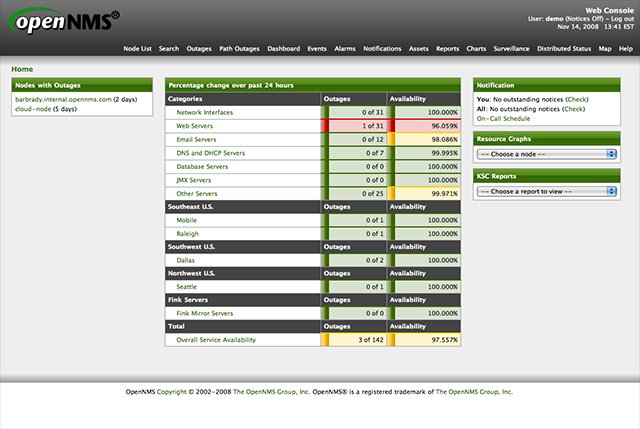Click the DNS and DHCP 0 of 7 outages cell
The image size is (640, 429).
coord(354,153)
